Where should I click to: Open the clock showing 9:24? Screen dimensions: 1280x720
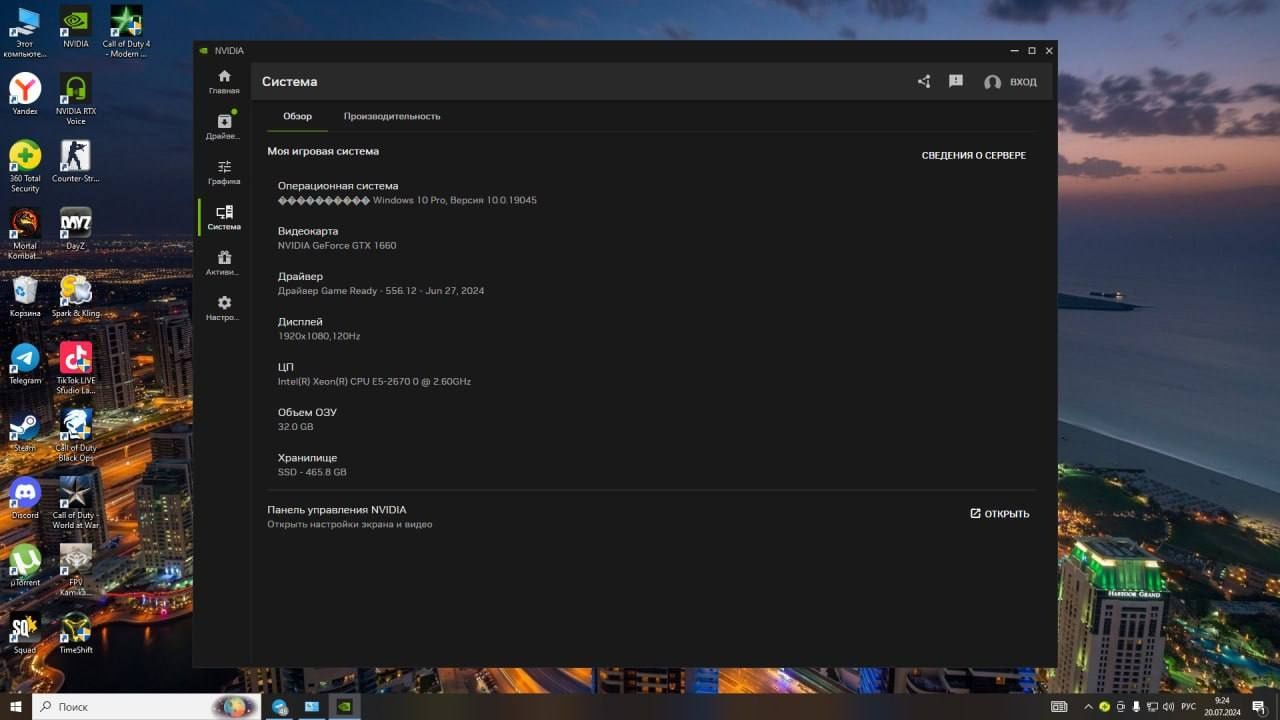click(1222, 706)
